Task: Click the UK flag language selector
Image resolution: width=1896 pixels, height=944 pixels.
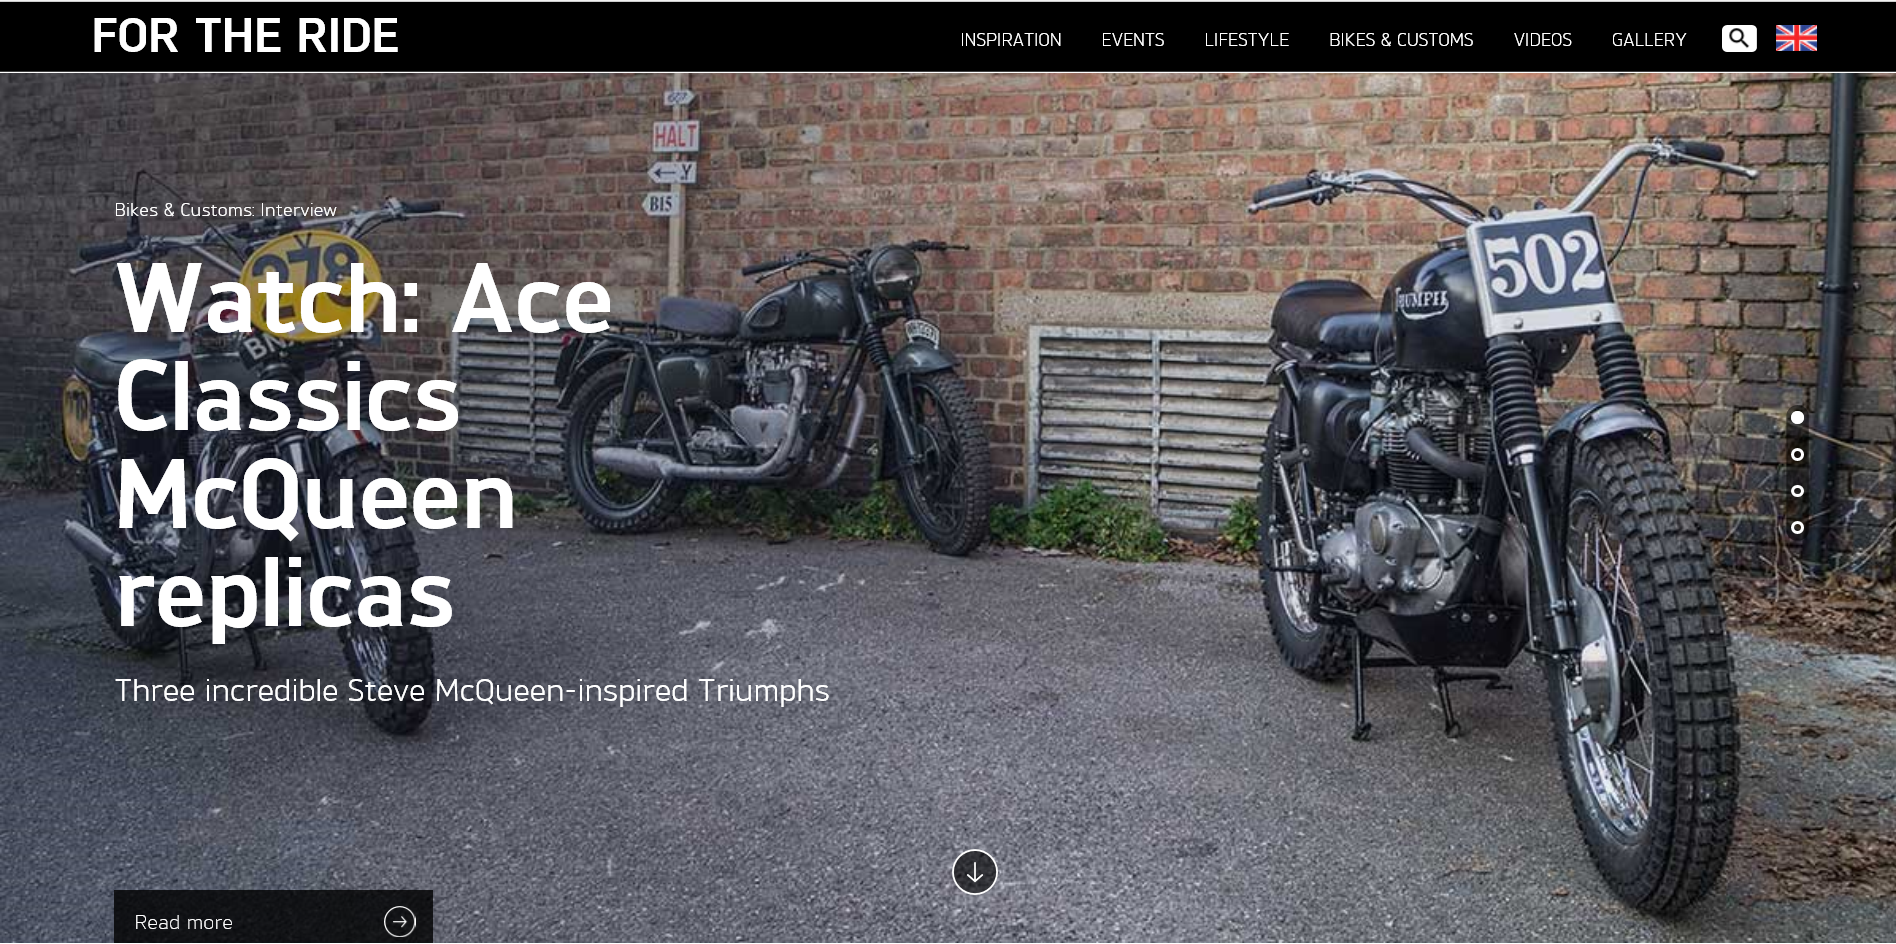Action: coord(1796,38)
